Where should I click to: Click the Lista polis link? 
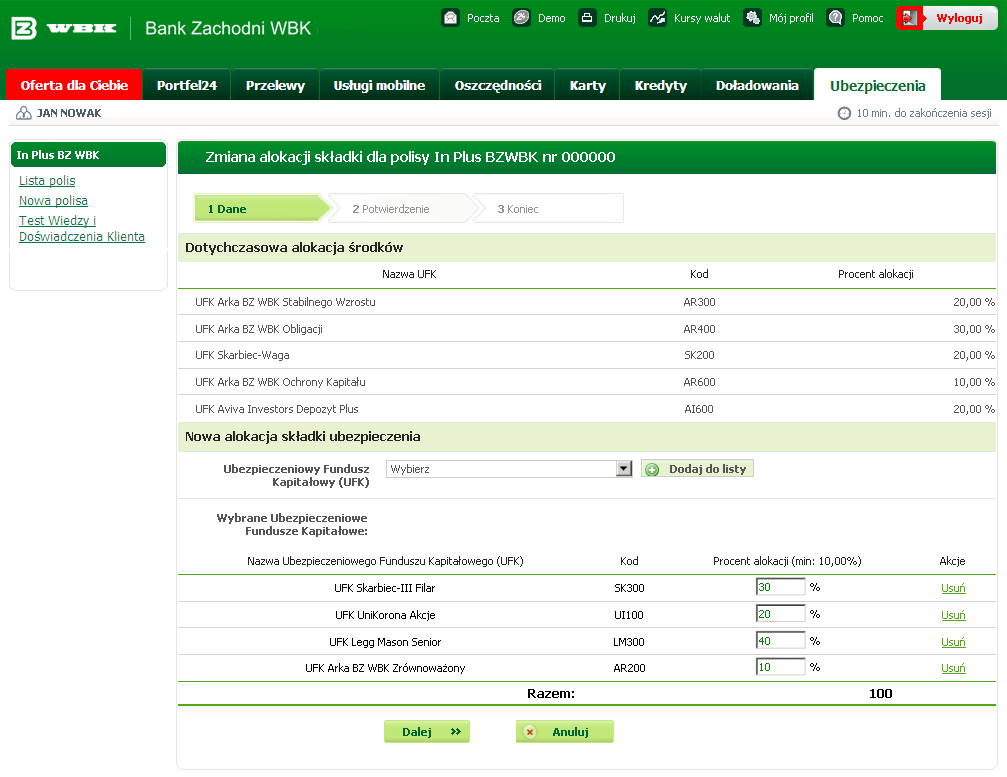[47, 180]
